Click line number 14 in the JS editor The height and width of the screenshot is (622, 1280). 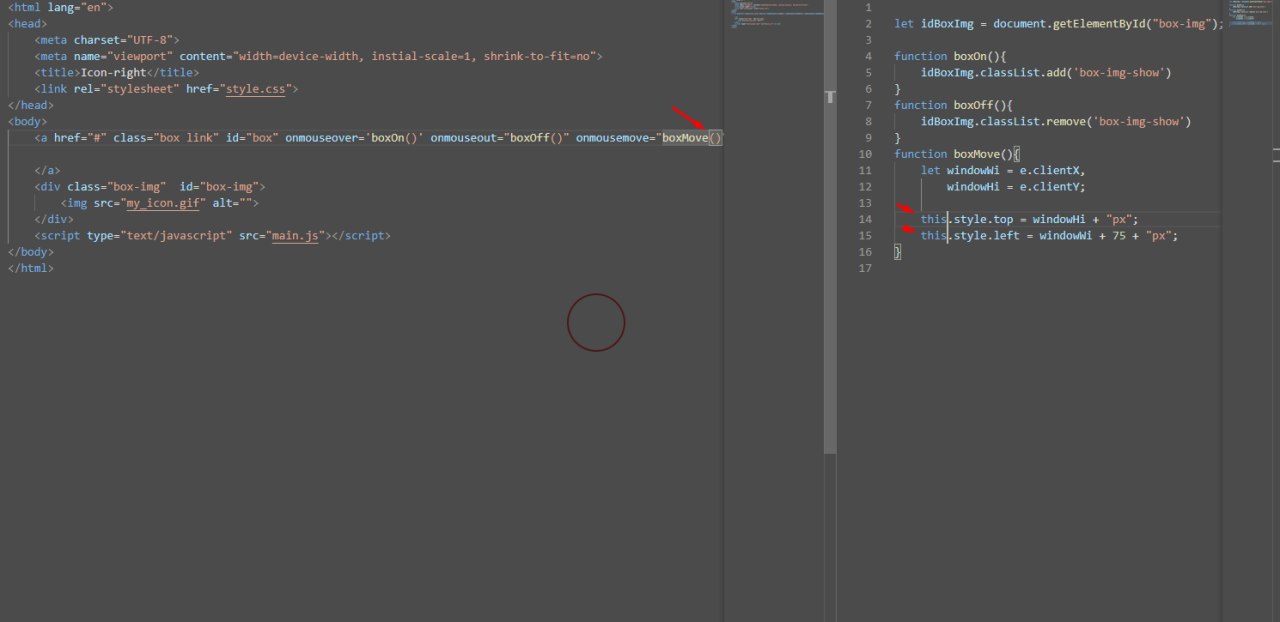[x=866, y=220]
